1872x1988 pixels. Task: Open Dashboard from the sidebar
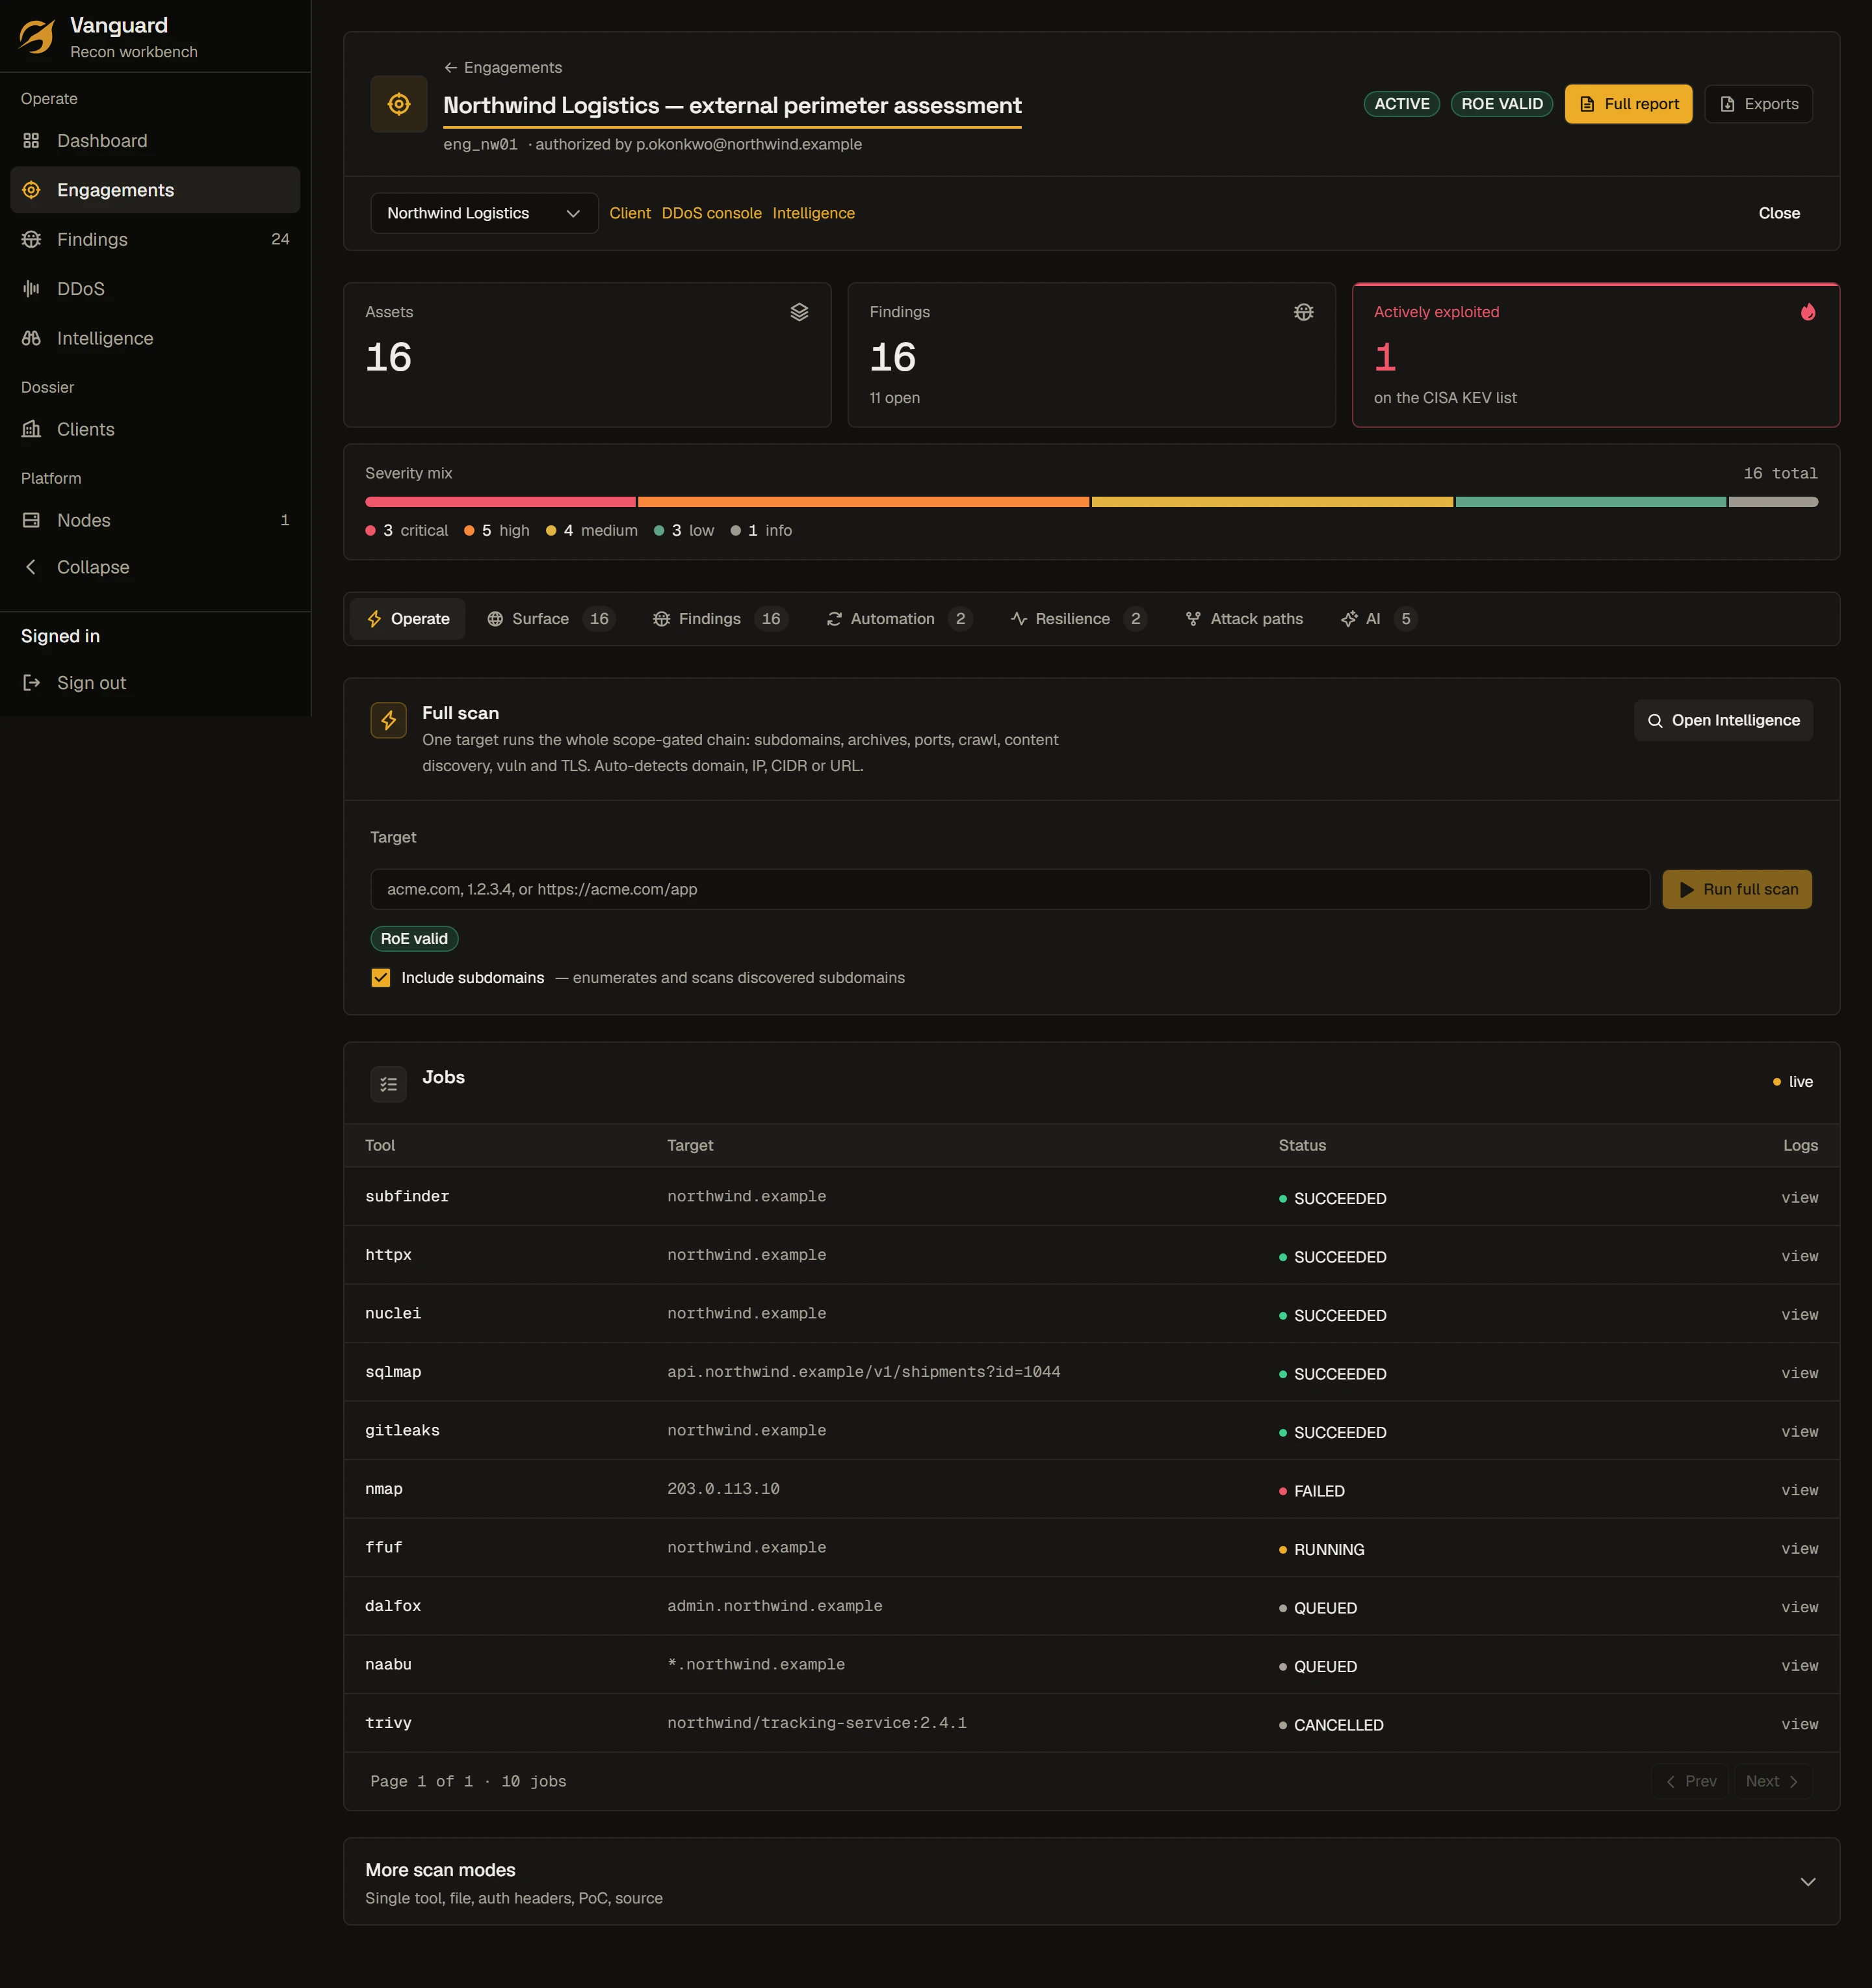pyautogui.click(x=155, y=141)
